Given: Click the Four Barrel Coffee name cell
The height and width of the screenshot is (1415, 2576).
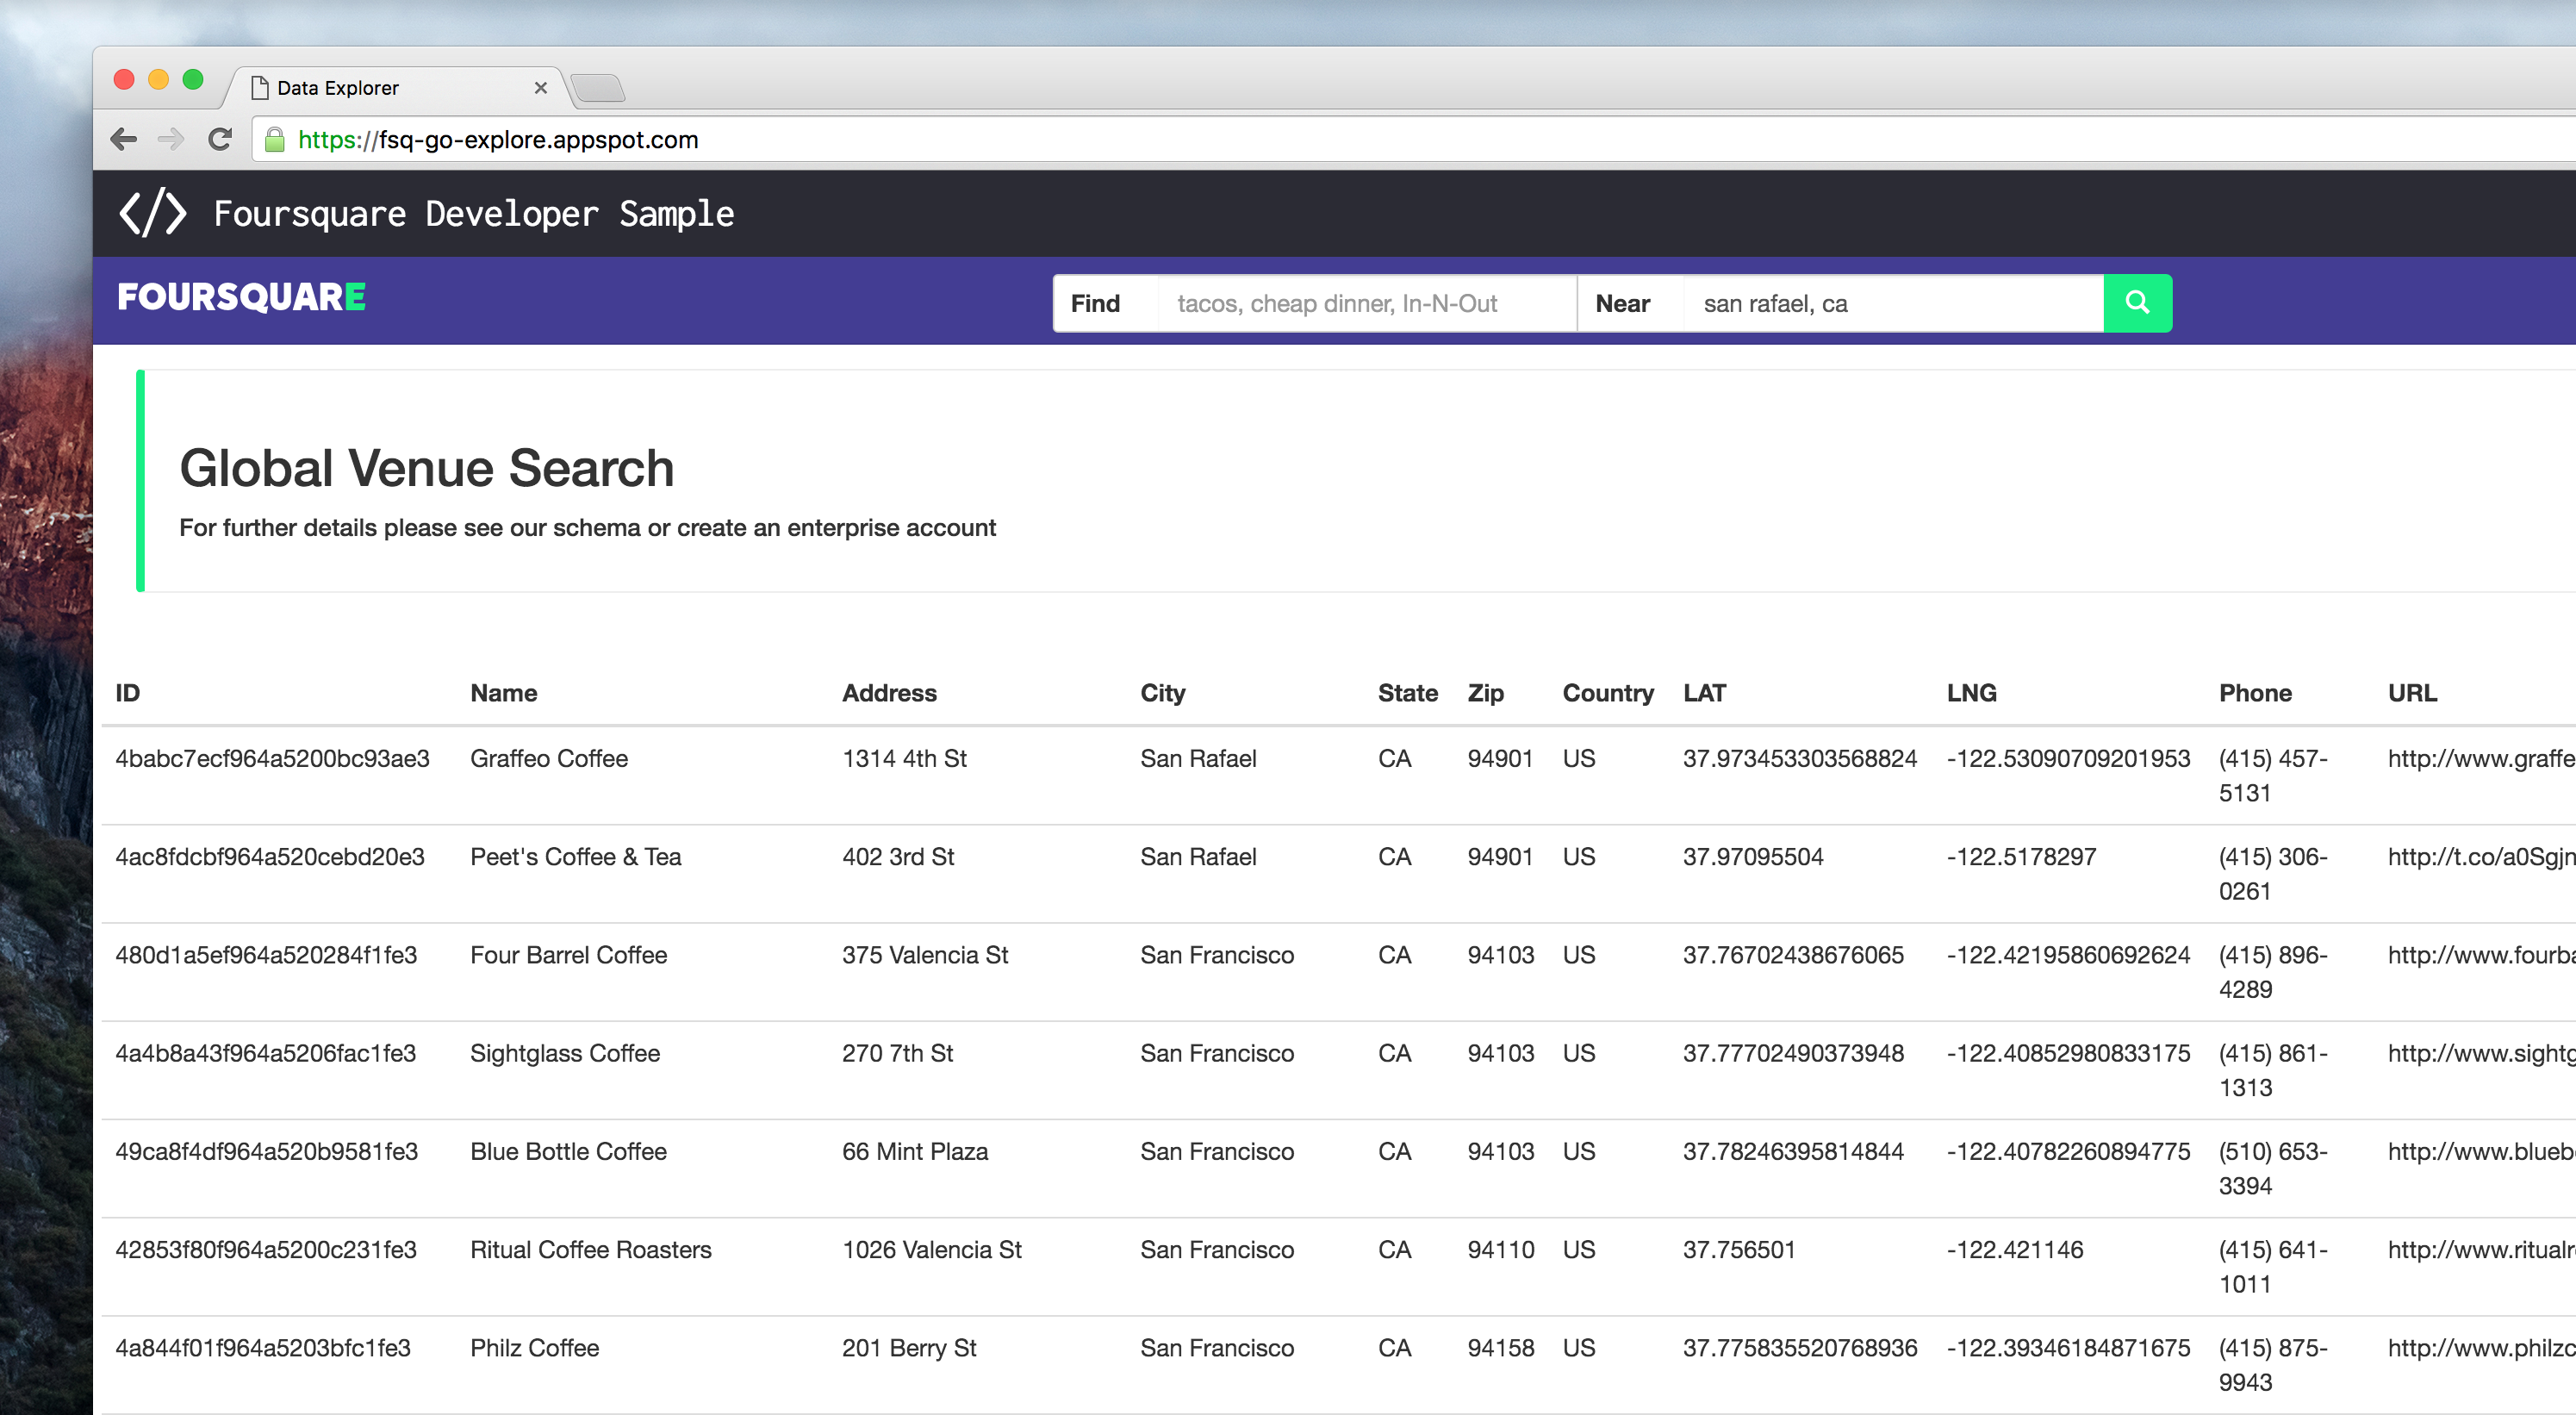Looking at the screenshot, I should pyautogui.click(x=568, y=955).
